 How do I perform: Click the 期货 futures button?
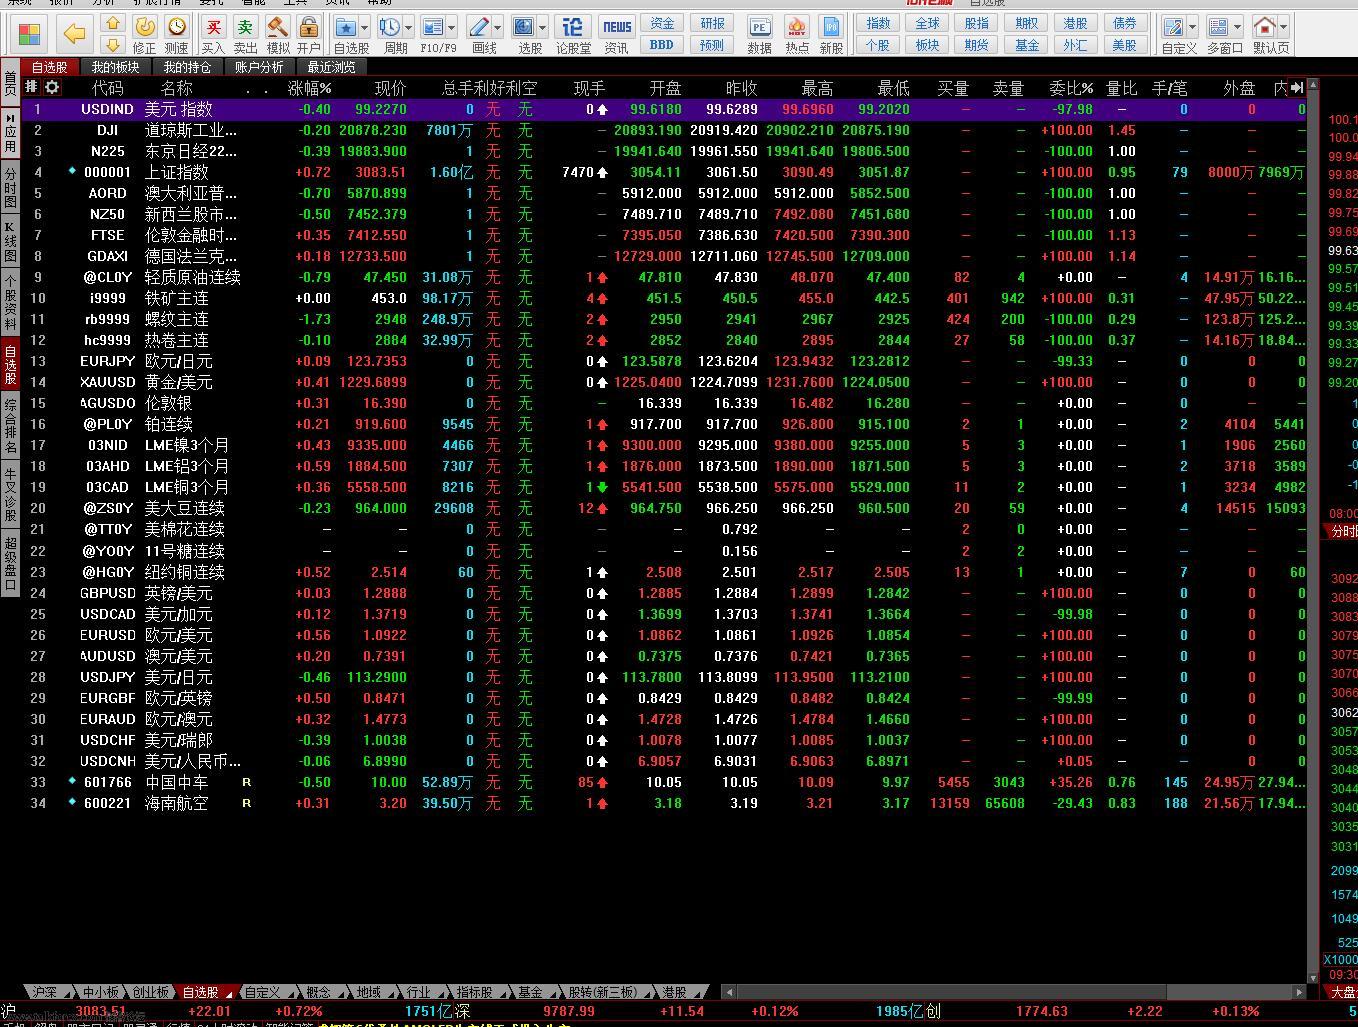tap(977, 44)
